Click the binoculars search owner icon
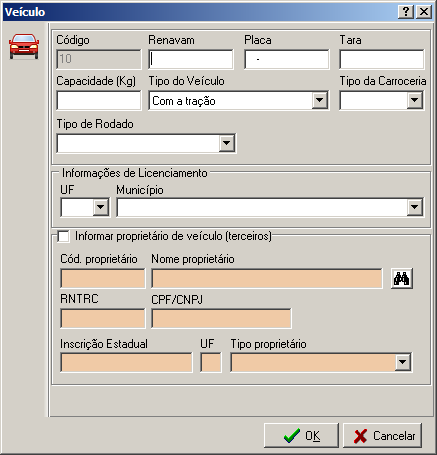 [402, 278]
